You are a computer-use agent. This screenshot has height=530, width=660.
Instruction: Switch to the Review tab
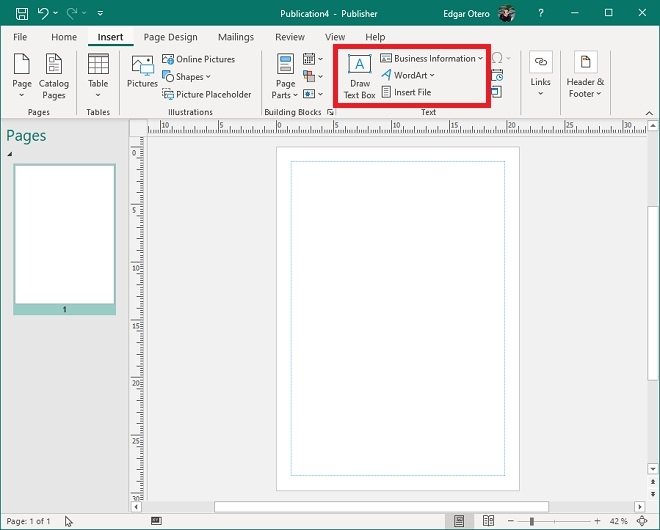(290, 37)
